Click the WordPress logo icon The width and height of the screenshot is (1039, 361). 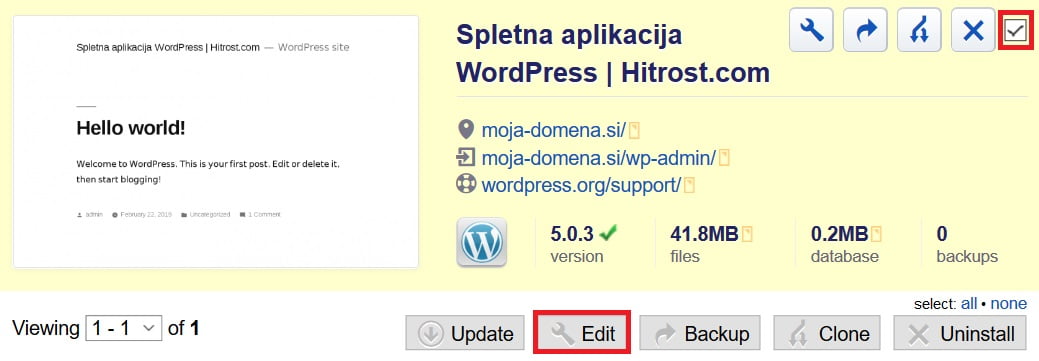tap(482, 242)
